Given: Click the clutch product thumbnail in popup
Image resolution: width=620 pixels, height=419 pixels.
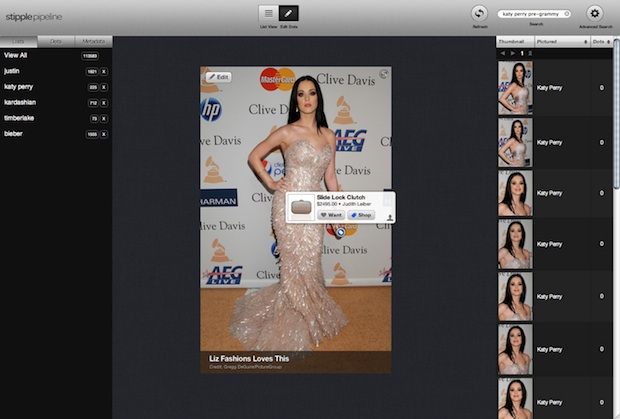Looking at the screenshot, I should (301, 208).
